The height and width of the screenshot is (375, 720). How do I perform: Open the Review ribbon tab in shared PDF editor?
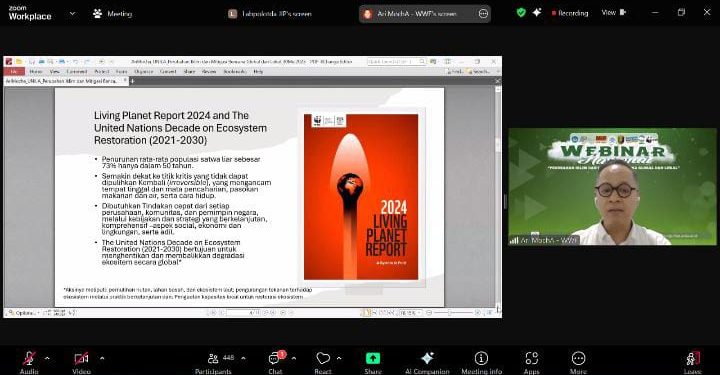point(209,72)
